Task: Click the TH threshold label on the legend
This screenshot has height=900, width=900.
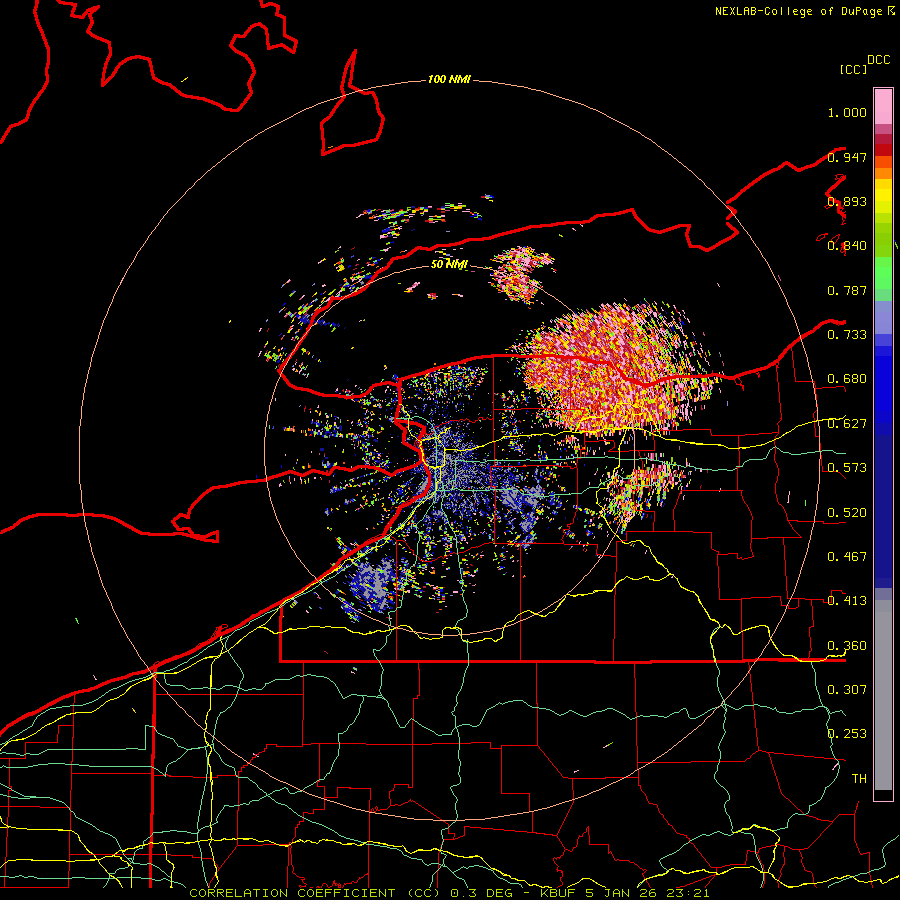Action: click(x=859, y=778)
